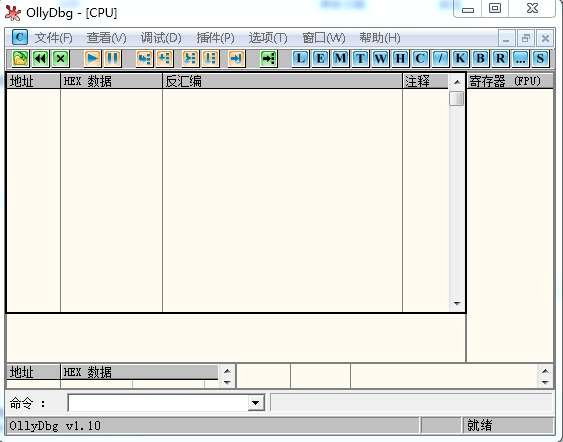Open the 文件(F) menu
The height and width of the screenshot is (442, 563).
(53, 38)
